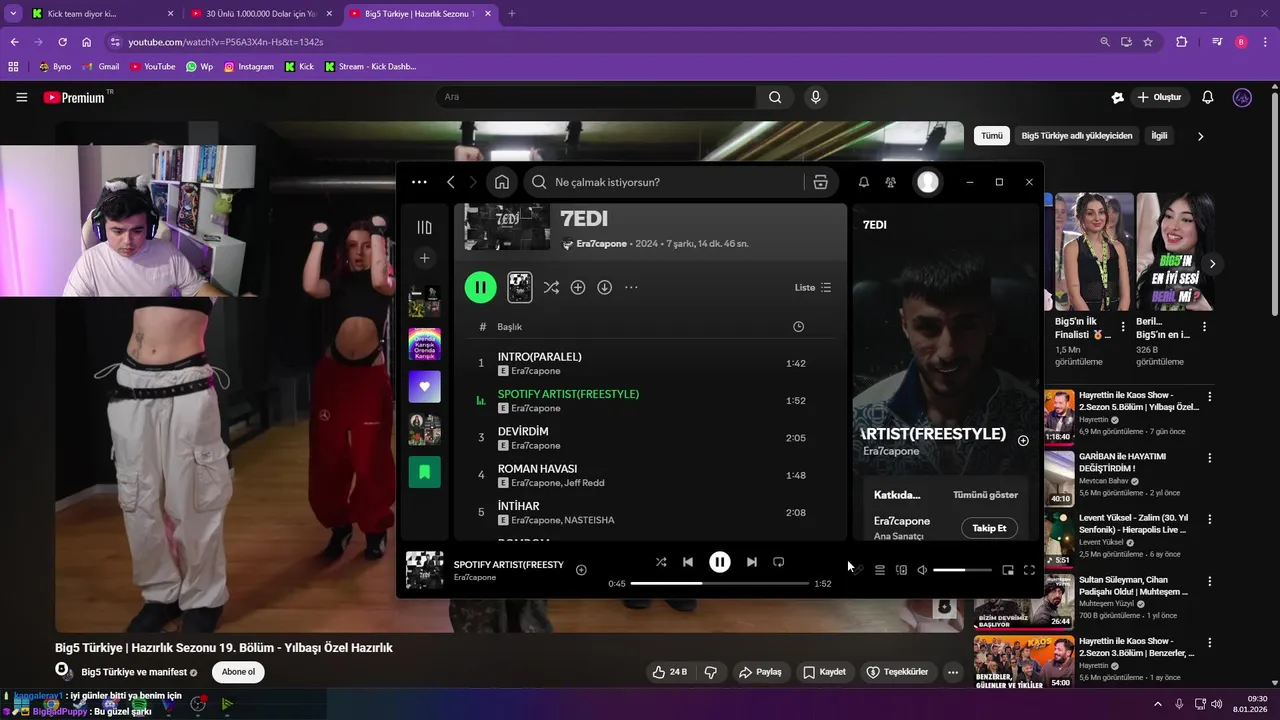The image size is (1280, 720).
Task: Open the green bookmark episodes playlist
Action: (424, 472)
